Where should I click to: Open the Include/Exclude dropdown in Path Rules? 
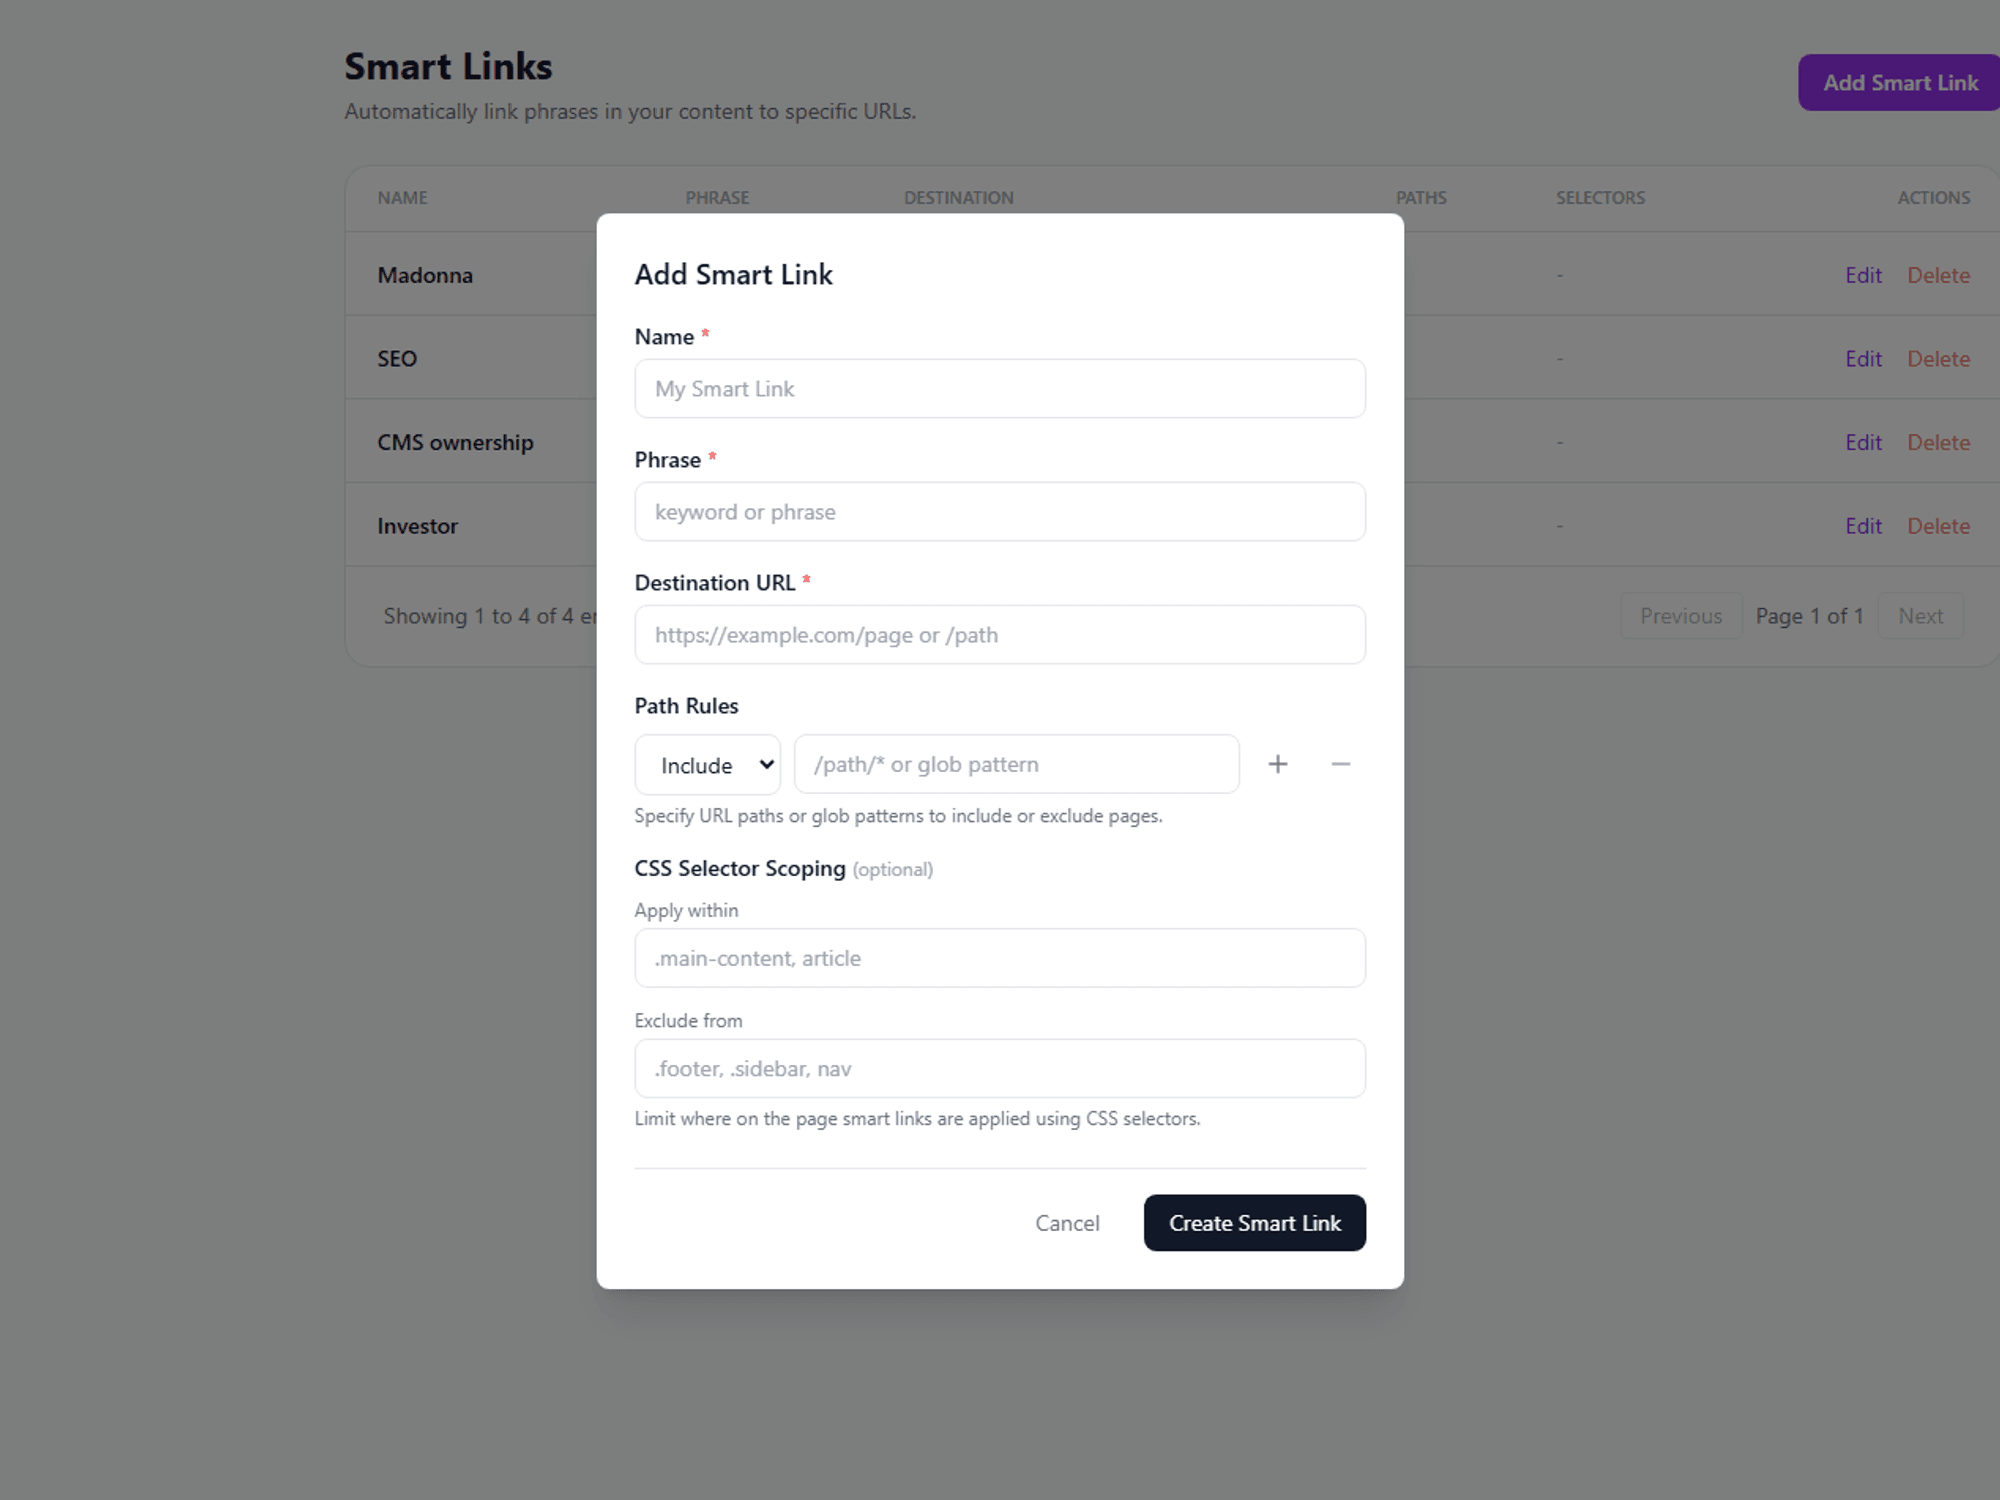tap(706, 764)
